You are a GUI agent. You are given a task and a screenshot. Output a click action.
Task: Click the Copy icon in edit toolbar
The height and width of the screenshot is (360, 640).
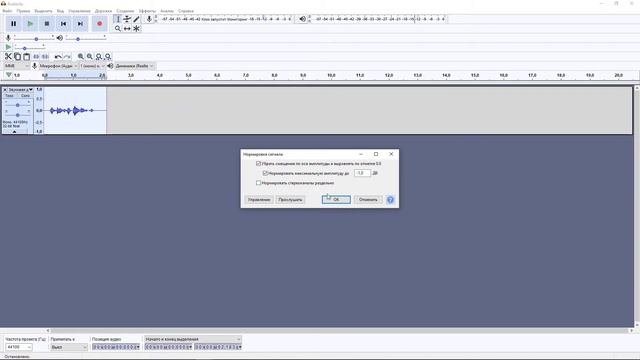[x=18, y=56]
